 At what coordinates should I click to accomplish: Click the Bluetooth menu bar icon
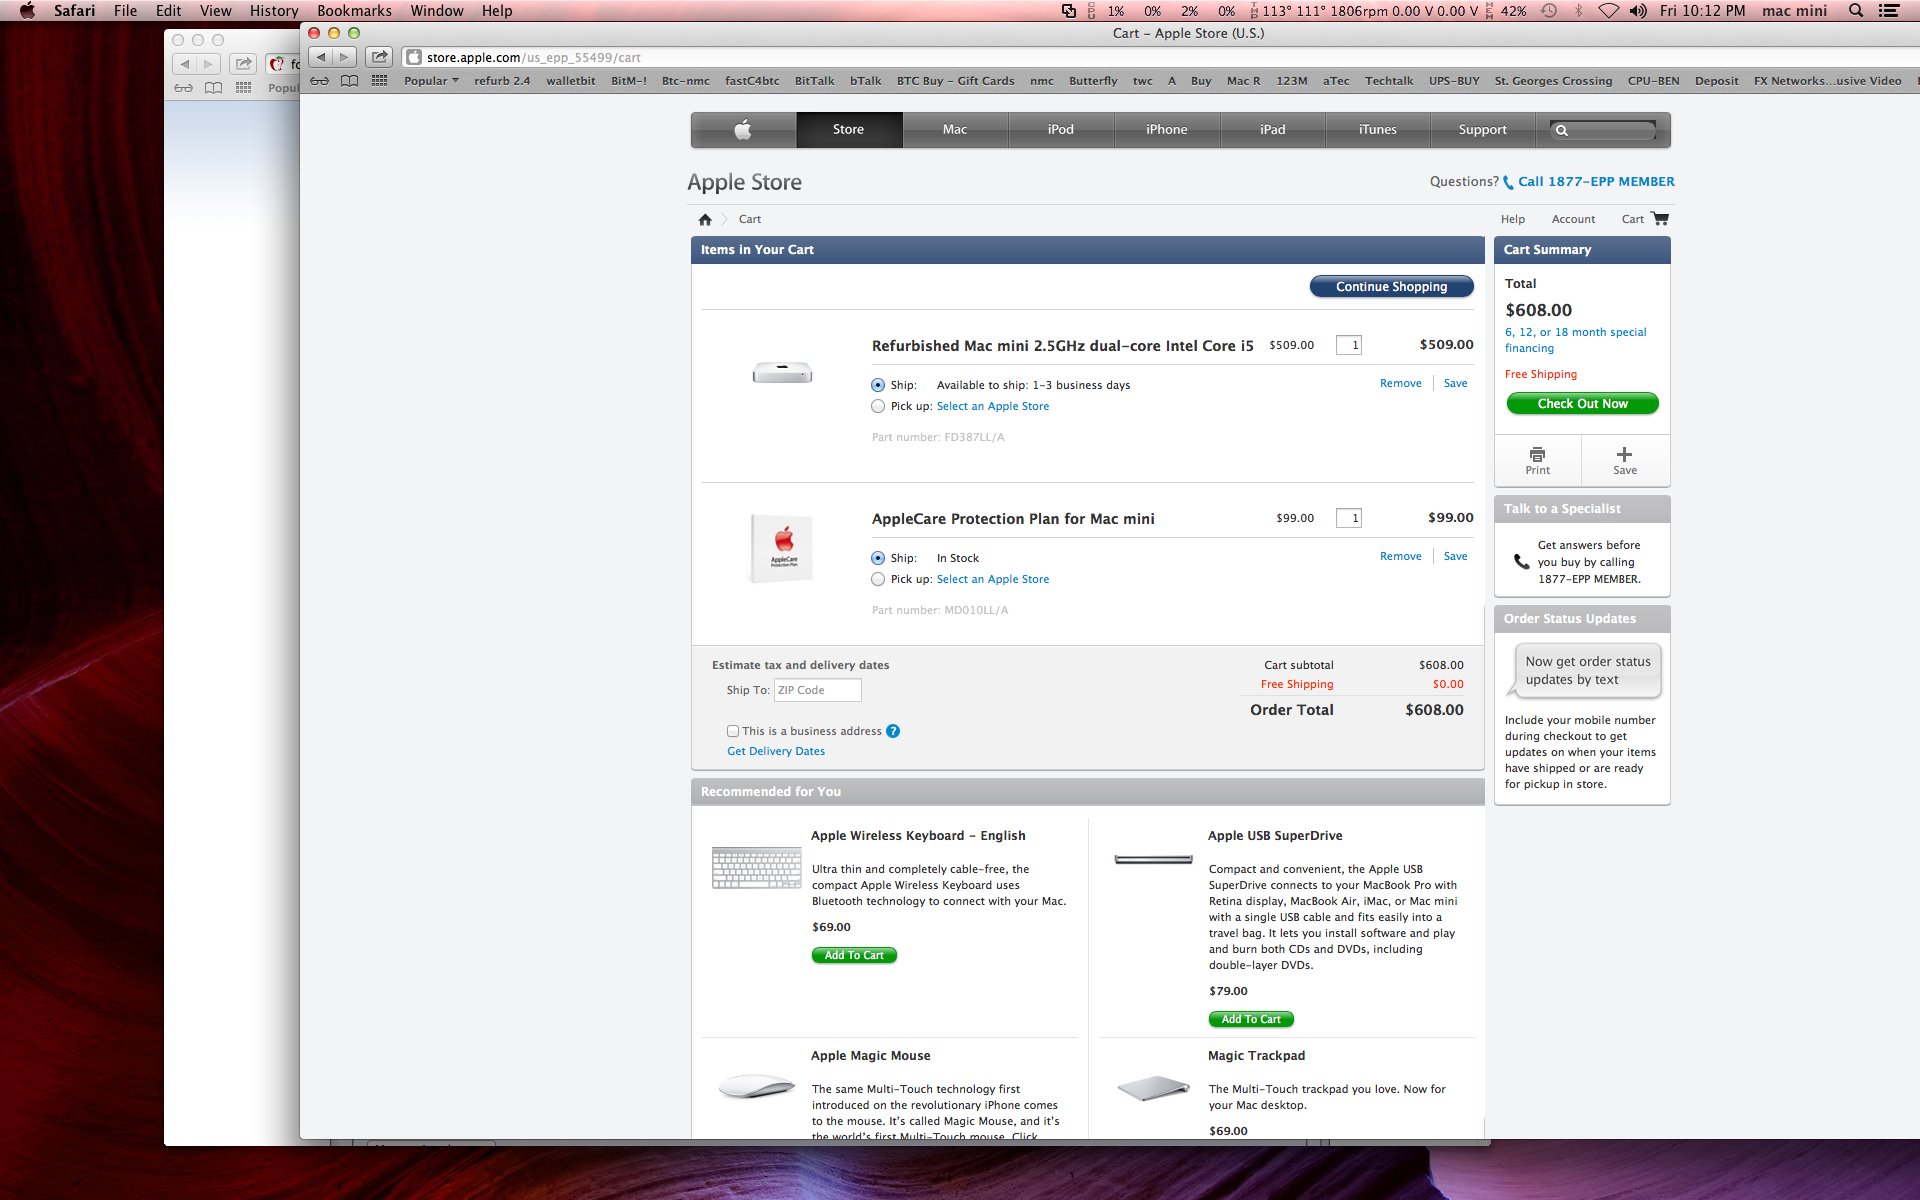1579,11
